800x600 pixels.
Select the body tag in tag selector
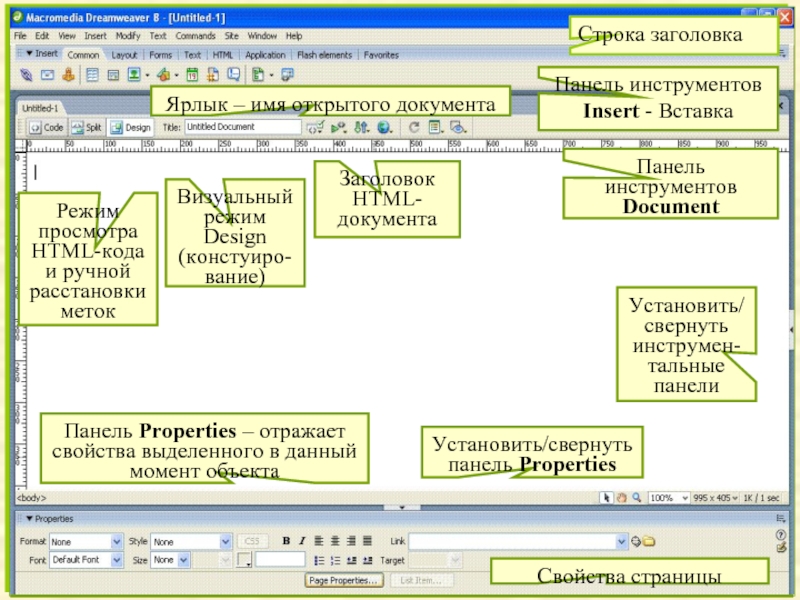(x=32, y=497)
